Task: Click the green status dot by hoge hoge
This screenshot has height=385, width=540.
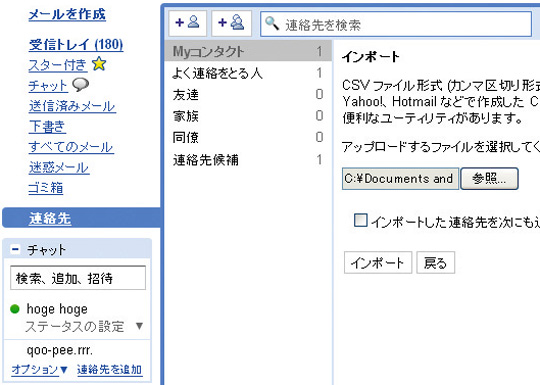Action: pos(15,309)
